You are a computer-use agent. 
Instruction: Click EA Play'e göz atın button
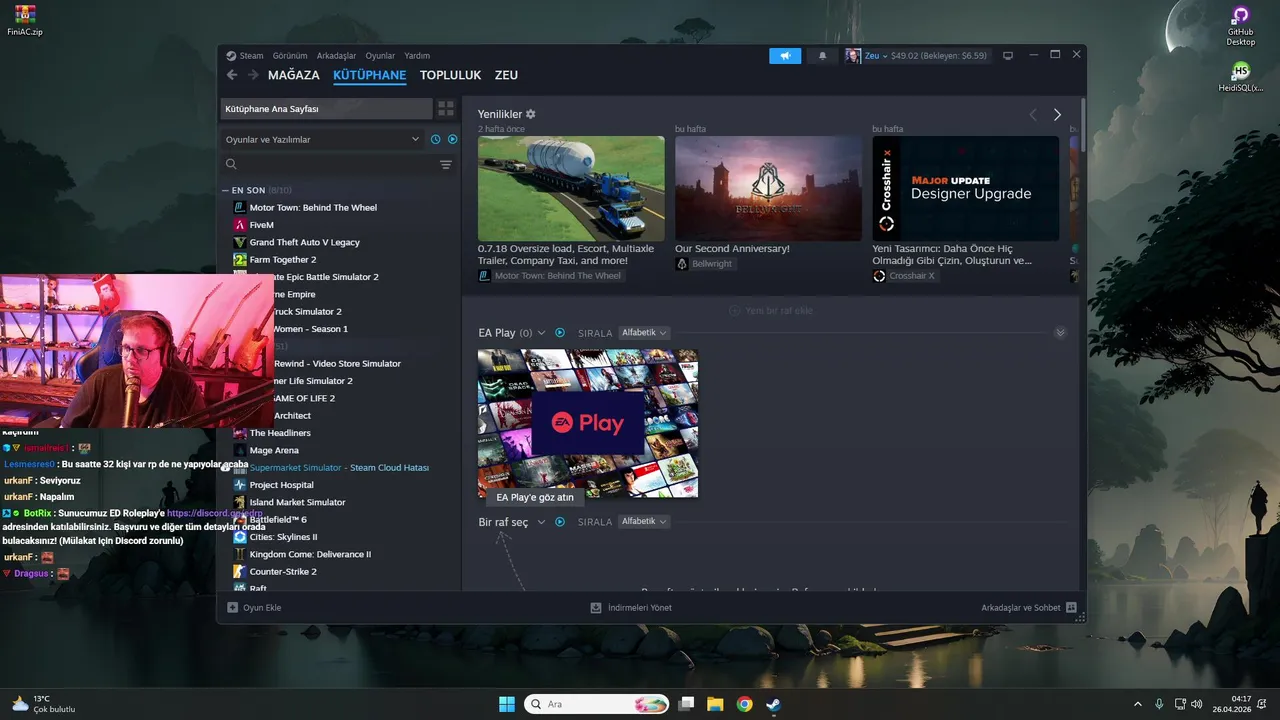[x=535, y=497]
